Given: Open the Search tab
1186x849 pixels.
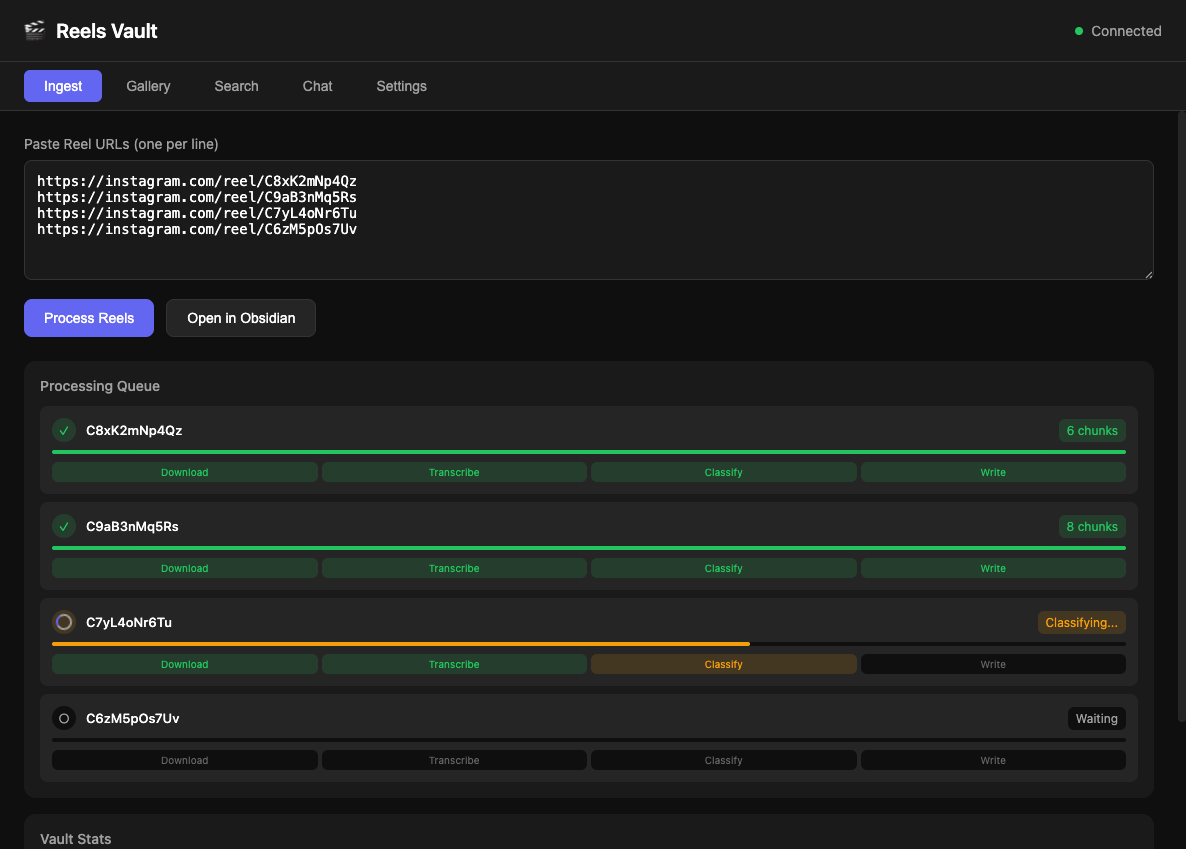Looking at the screenshot, I should pyautogui.click(x=236, y=86).
